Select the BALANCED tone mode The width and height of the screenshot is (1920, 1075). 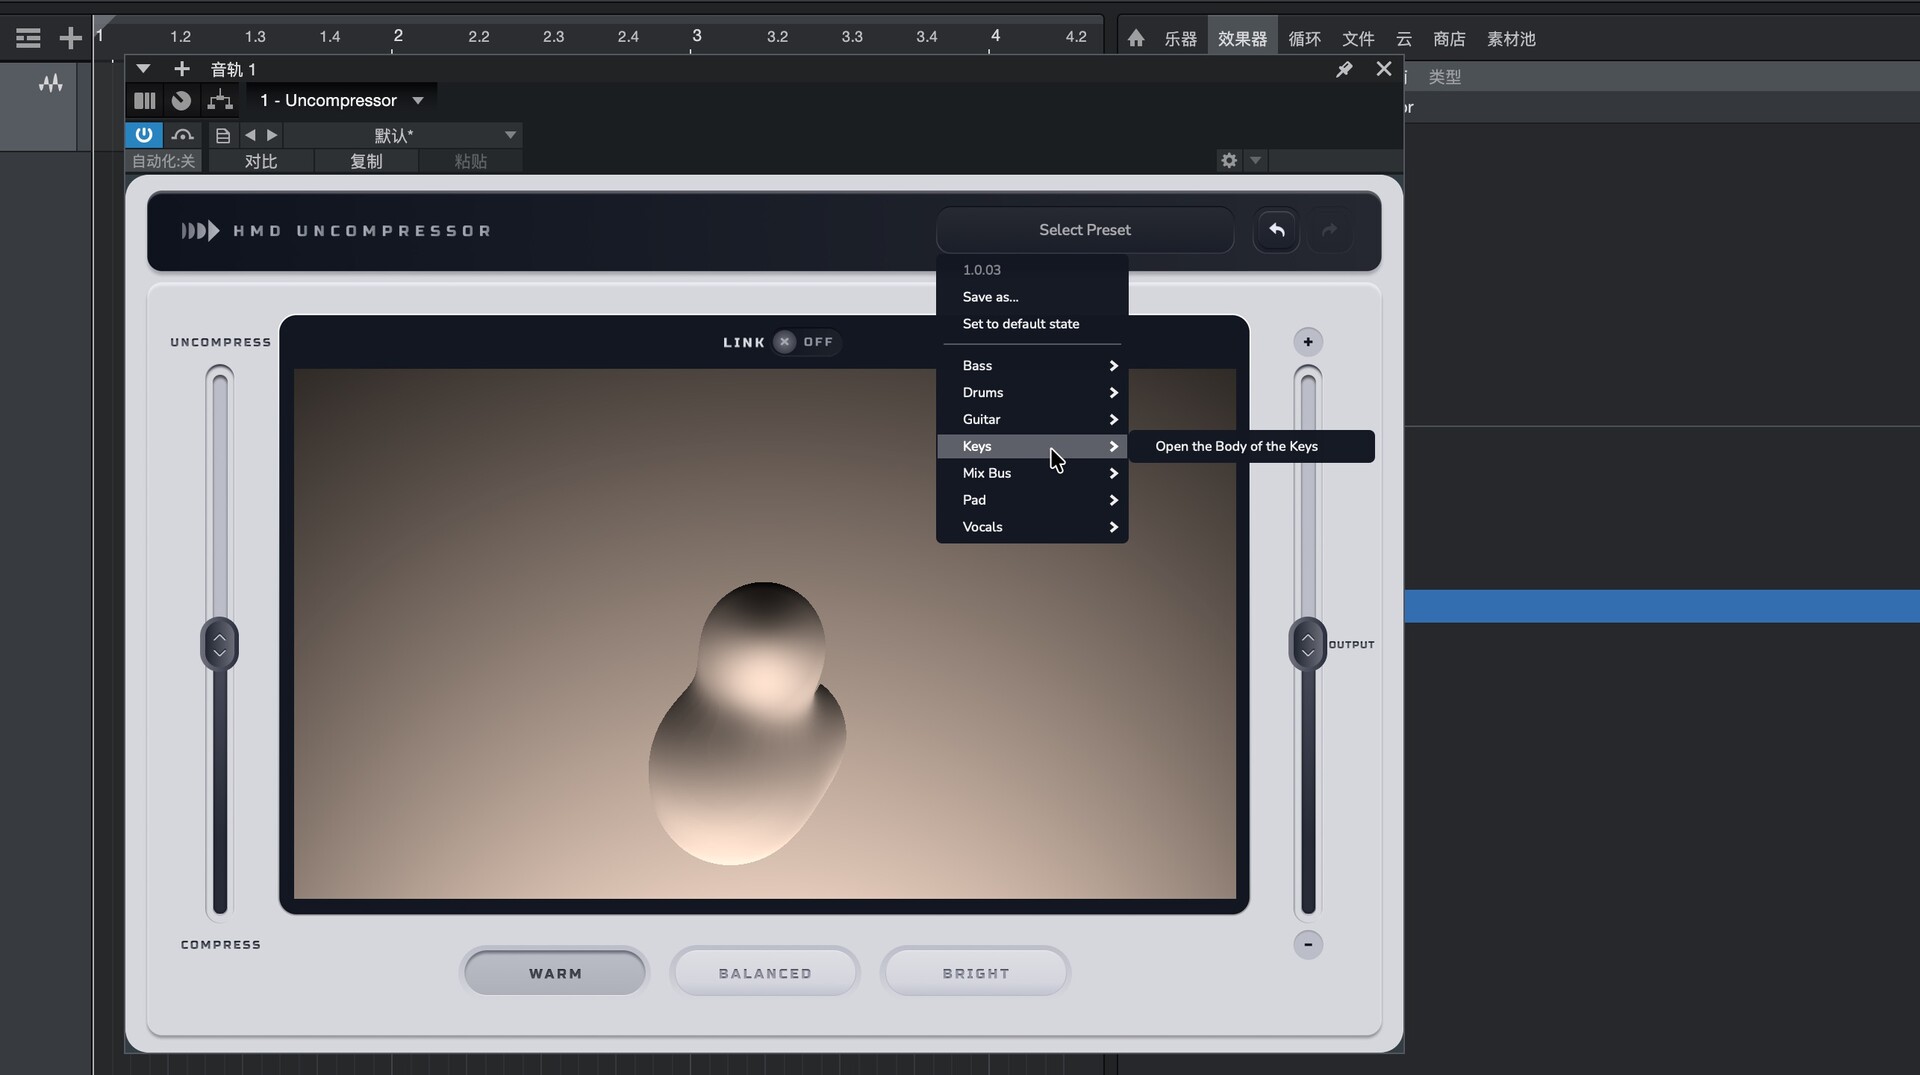tap(765, 973)
